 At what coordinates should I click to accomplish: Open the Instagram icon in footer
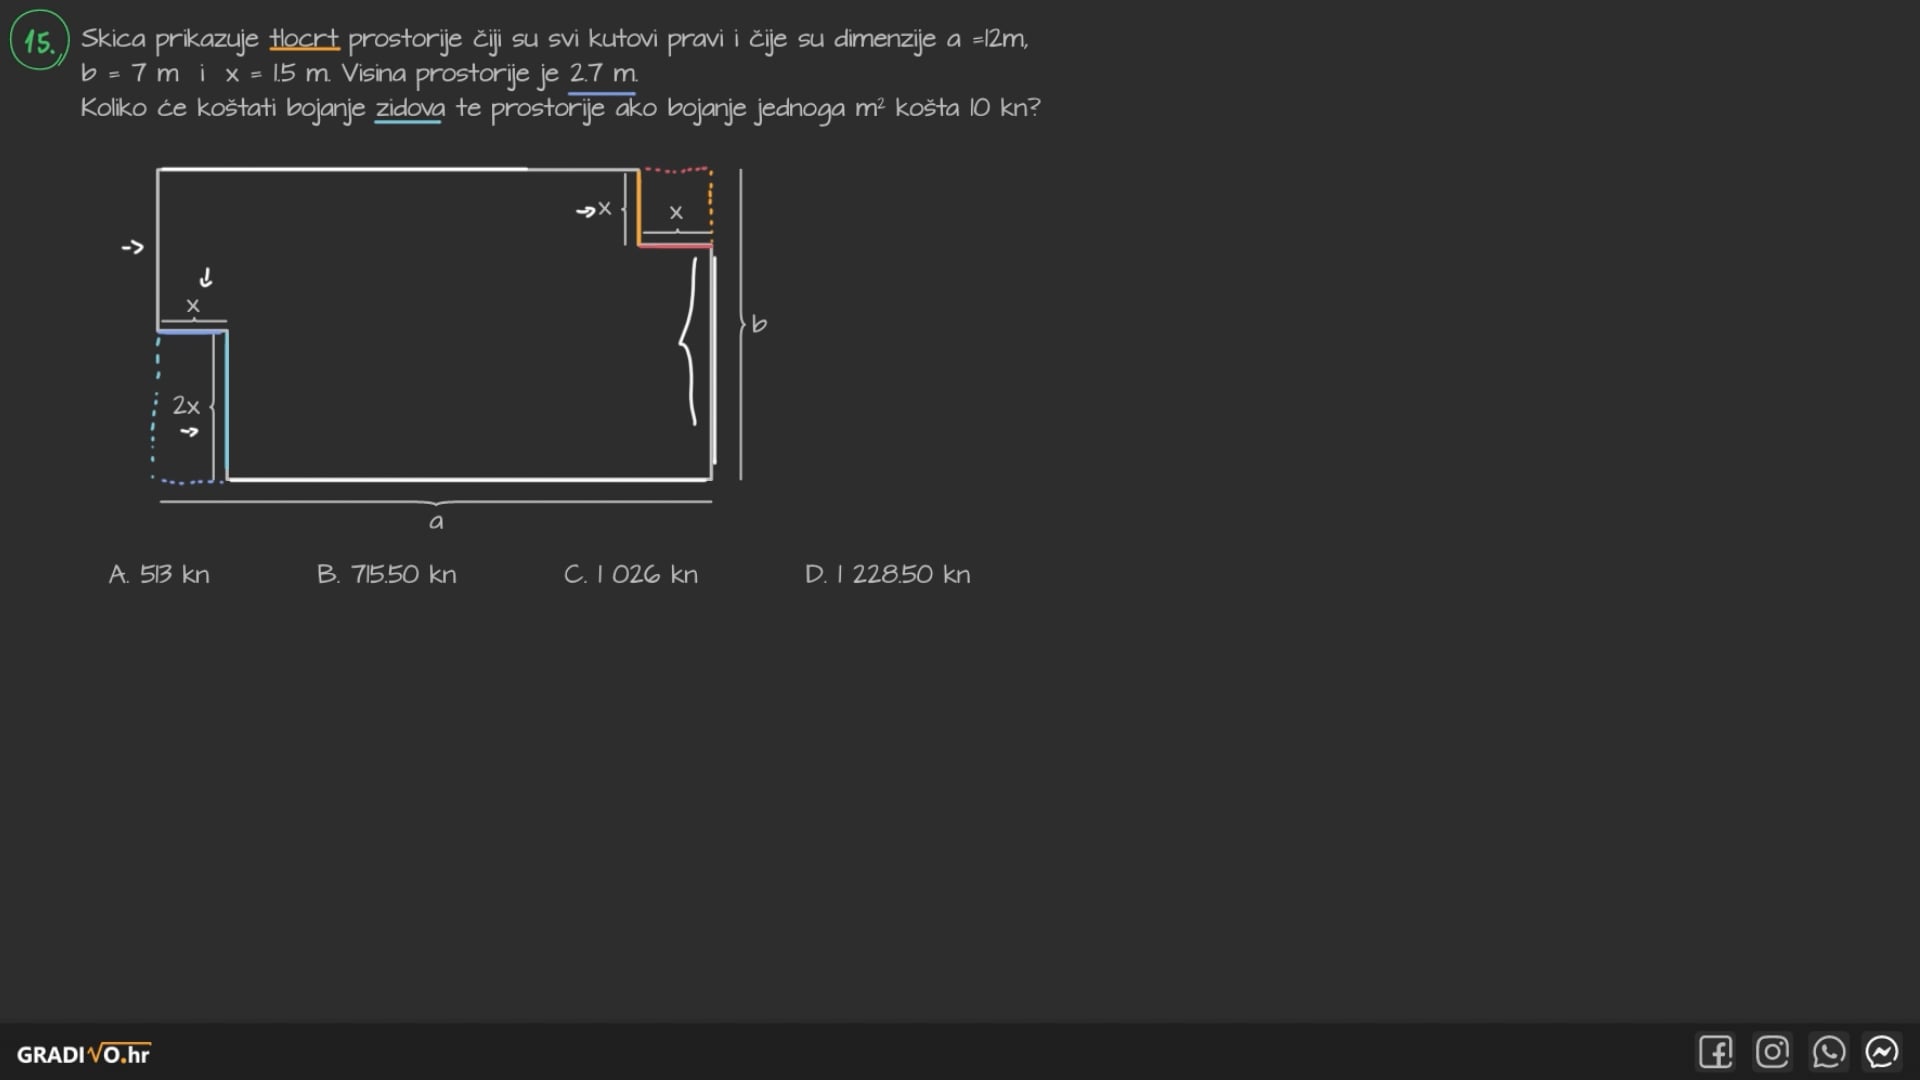pos(1772,1052)
